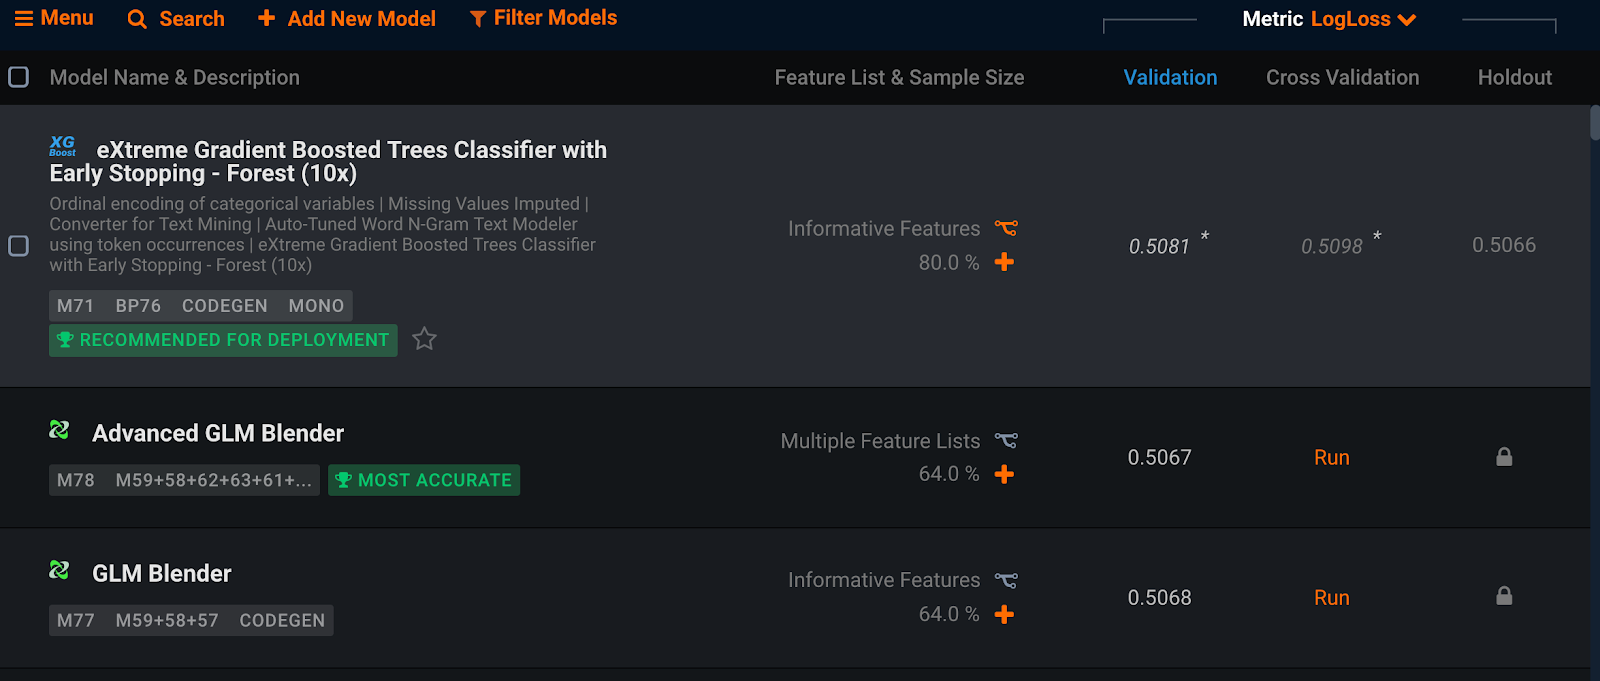
Task: Sort by Cross Validation column
Action: click(x=1342, y=77)
